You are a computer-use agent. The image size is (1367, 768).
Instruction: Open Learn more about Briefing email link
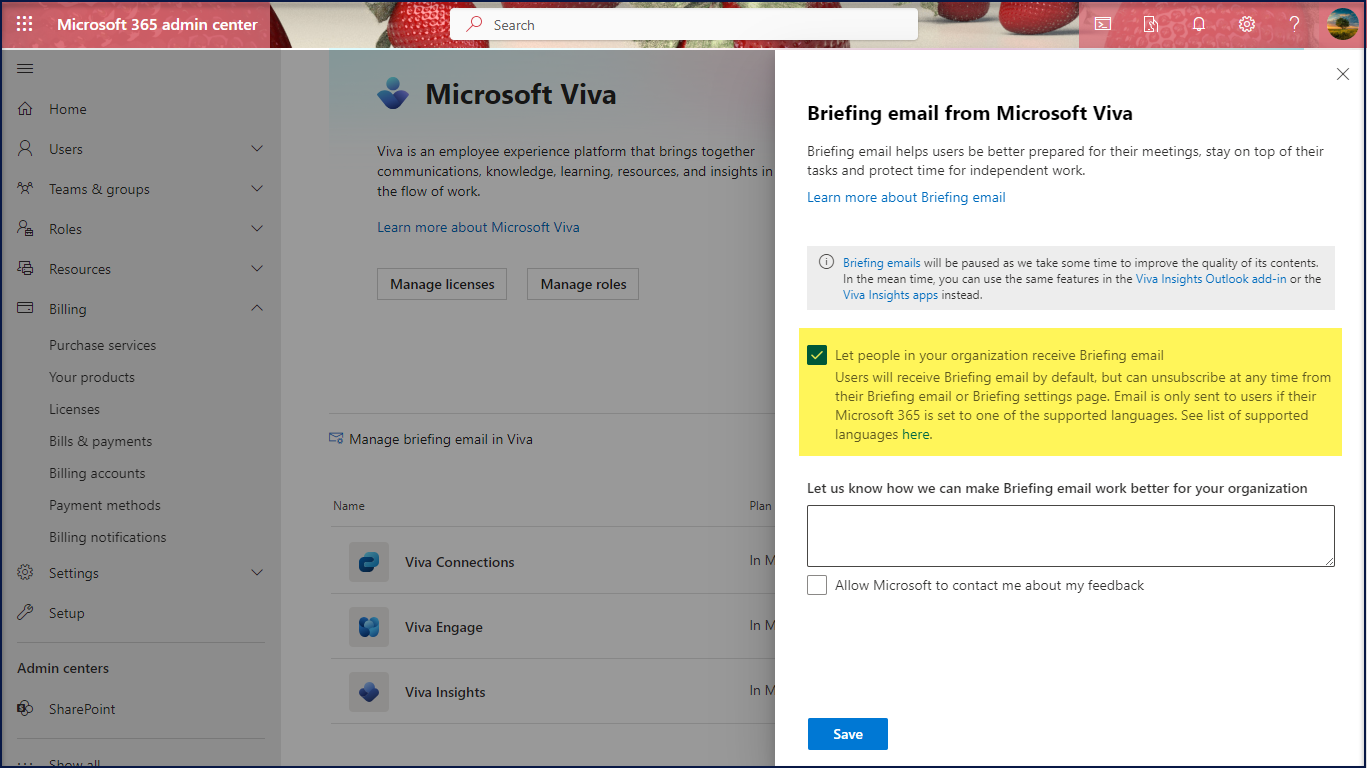[906, 197]
